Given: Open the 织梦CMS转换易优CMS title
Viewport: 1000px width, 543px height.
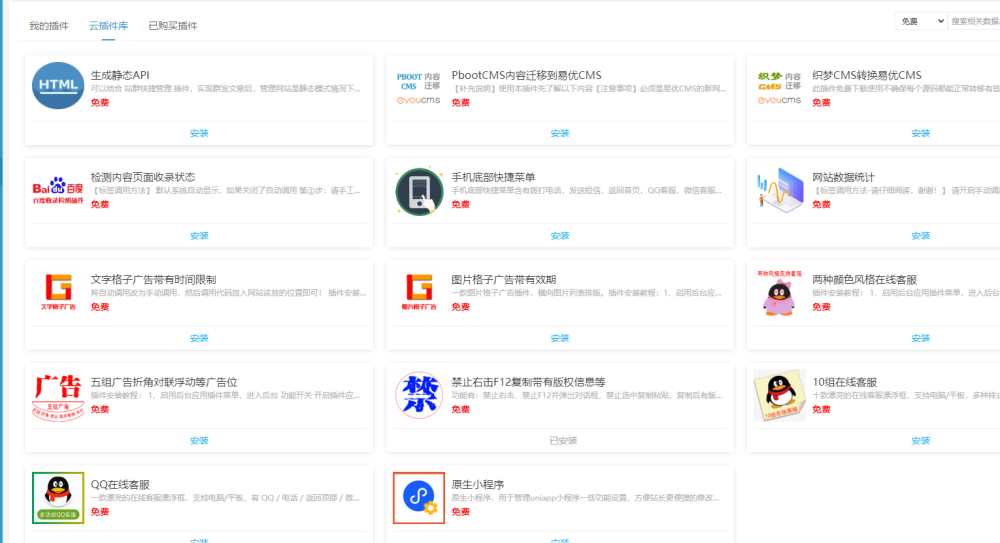Looking at the screenshot, I should click(x=867, y=75).
